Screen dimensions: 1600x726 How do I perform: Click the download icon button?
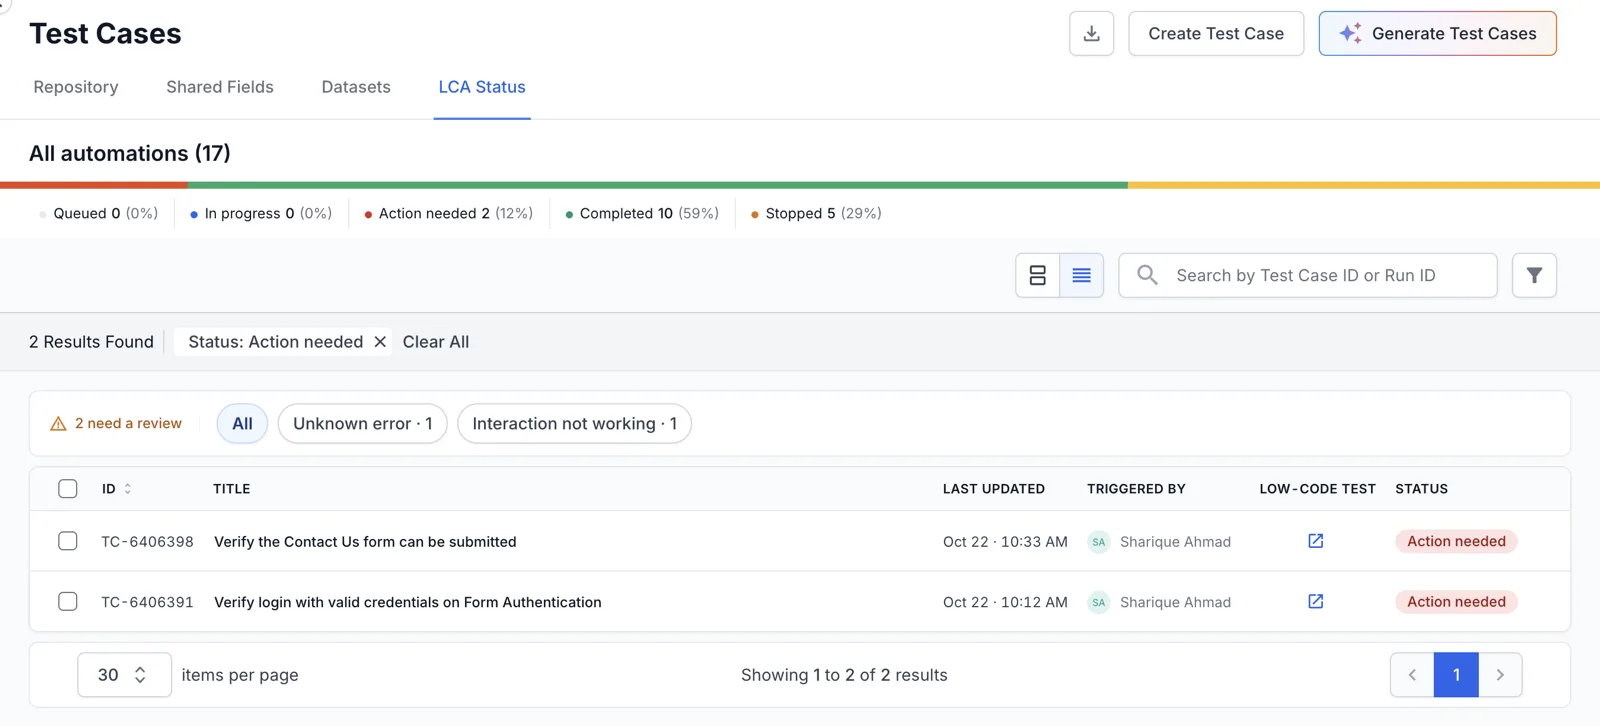1091,34
